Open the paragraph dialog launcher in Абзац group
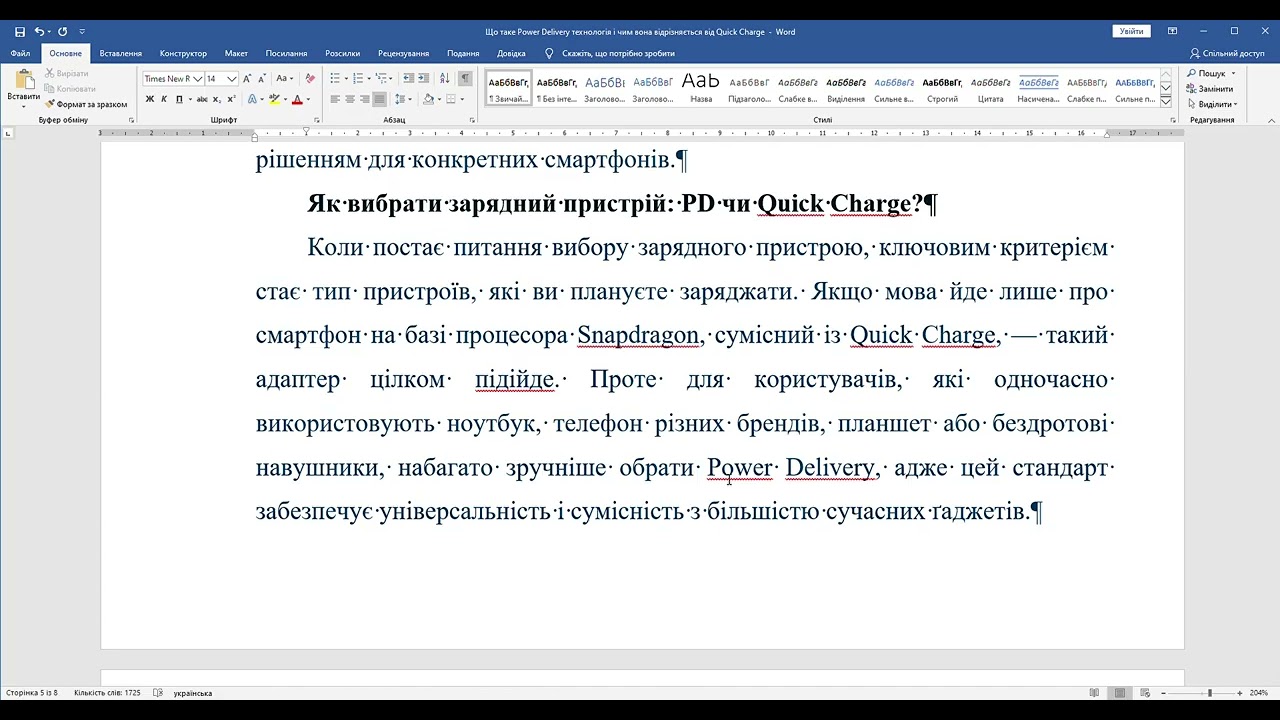Image resolution: width=1280 pixels, height=720 pixels. (x=472, y=120)
